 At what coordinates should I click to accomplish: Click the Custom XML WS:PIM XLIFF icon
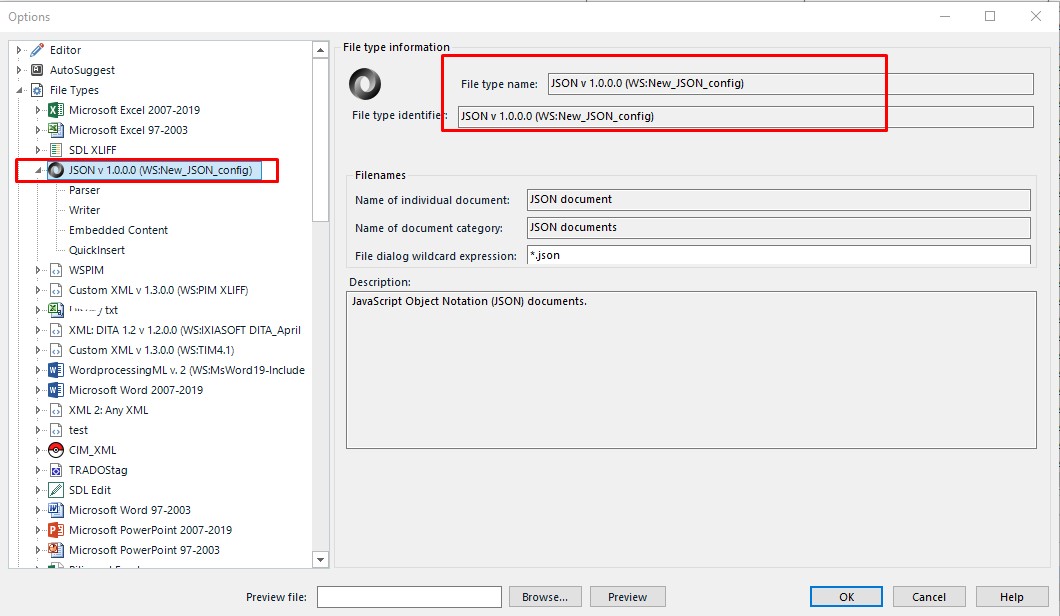56,290
